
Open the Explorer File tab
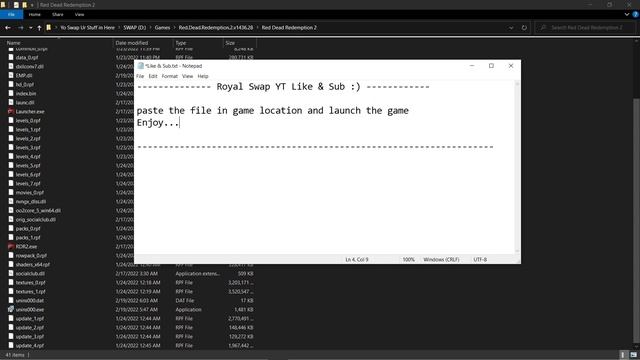tap(11, 14)
